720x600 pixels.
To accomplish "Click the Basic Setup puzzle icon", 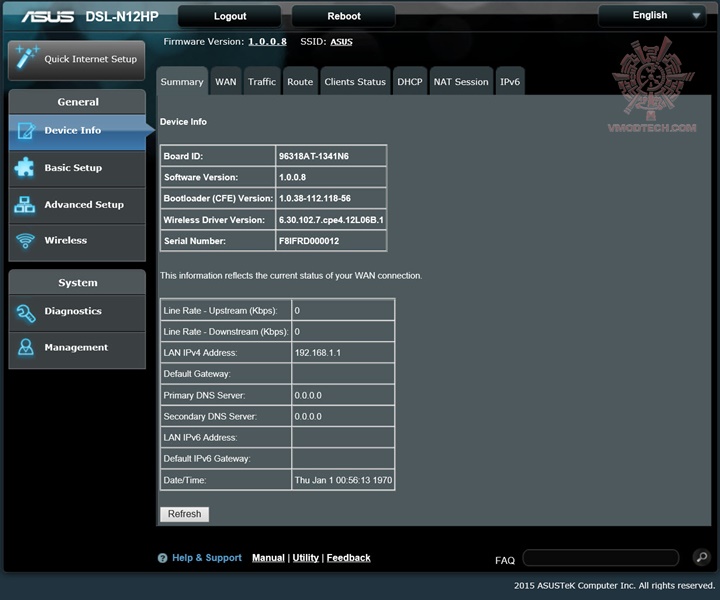I will (x=25, y=167).
